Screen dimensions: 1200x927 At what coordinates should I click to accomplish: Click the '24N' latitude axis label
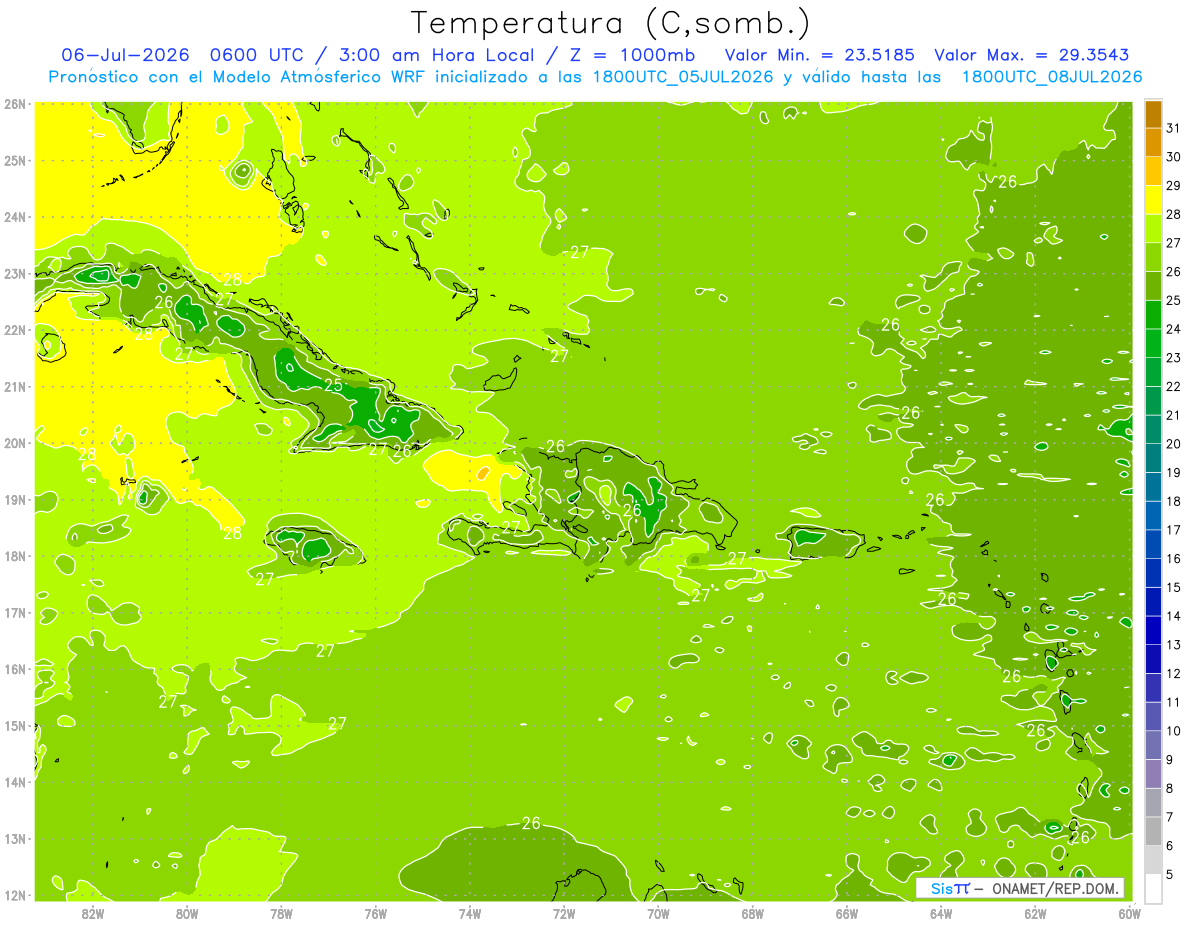(15, 217)
